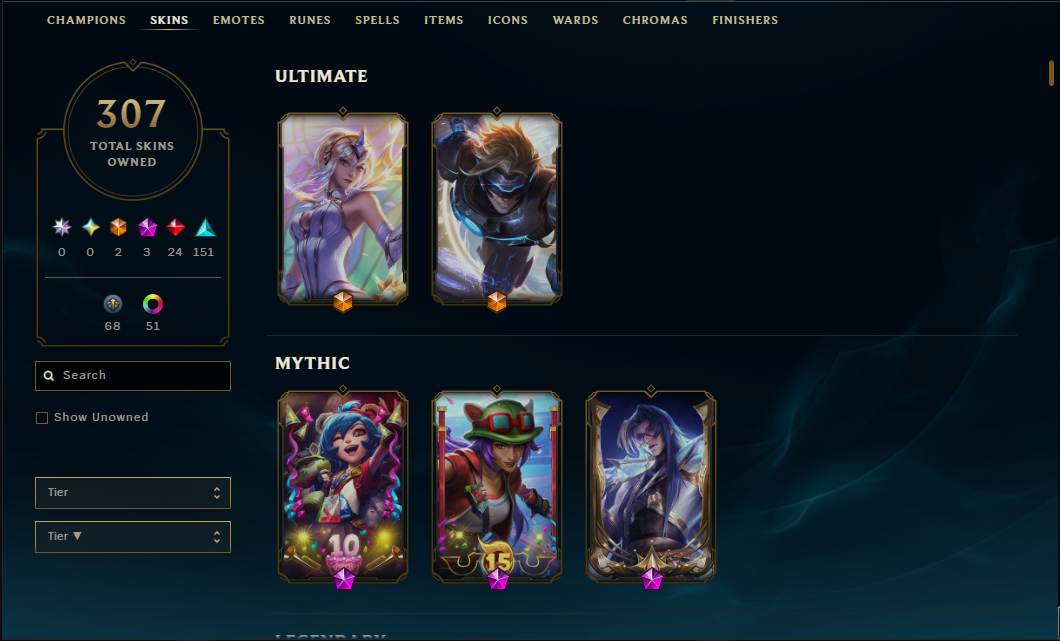Click the Epic tier cyan triangle gem icon

coord(205,227)
